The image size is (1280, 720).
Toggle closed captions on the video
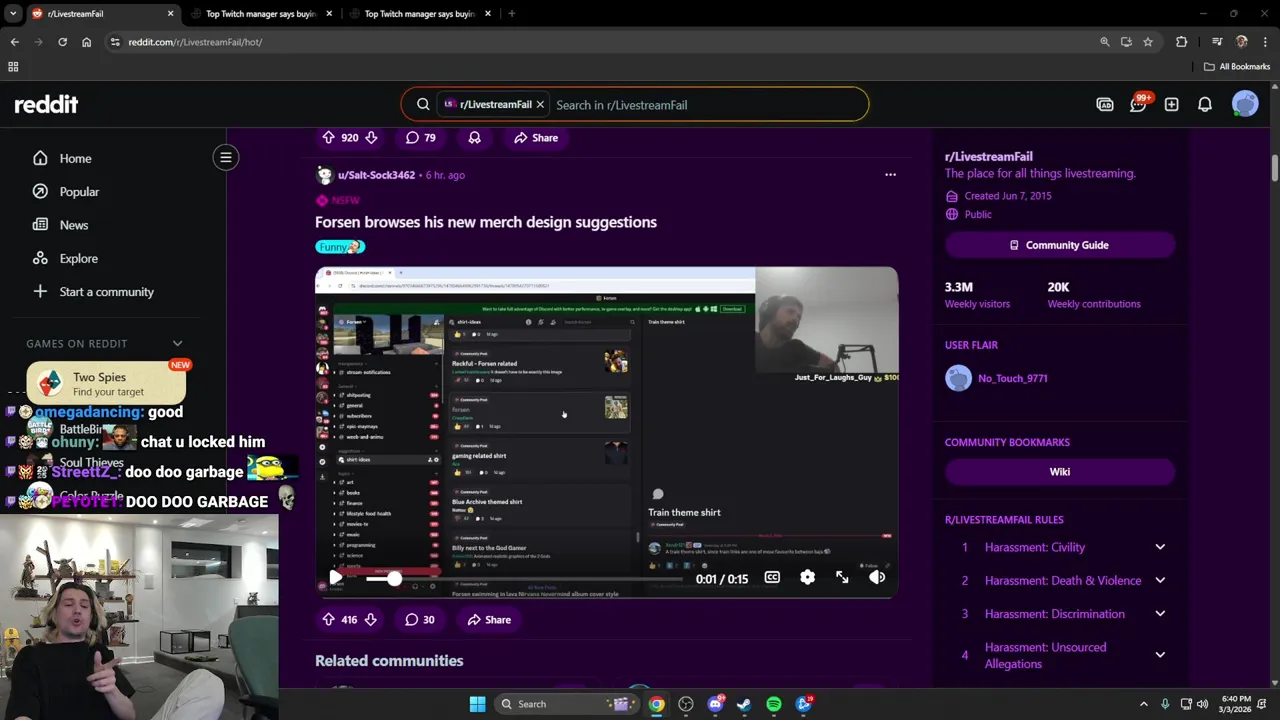[772, 578]
